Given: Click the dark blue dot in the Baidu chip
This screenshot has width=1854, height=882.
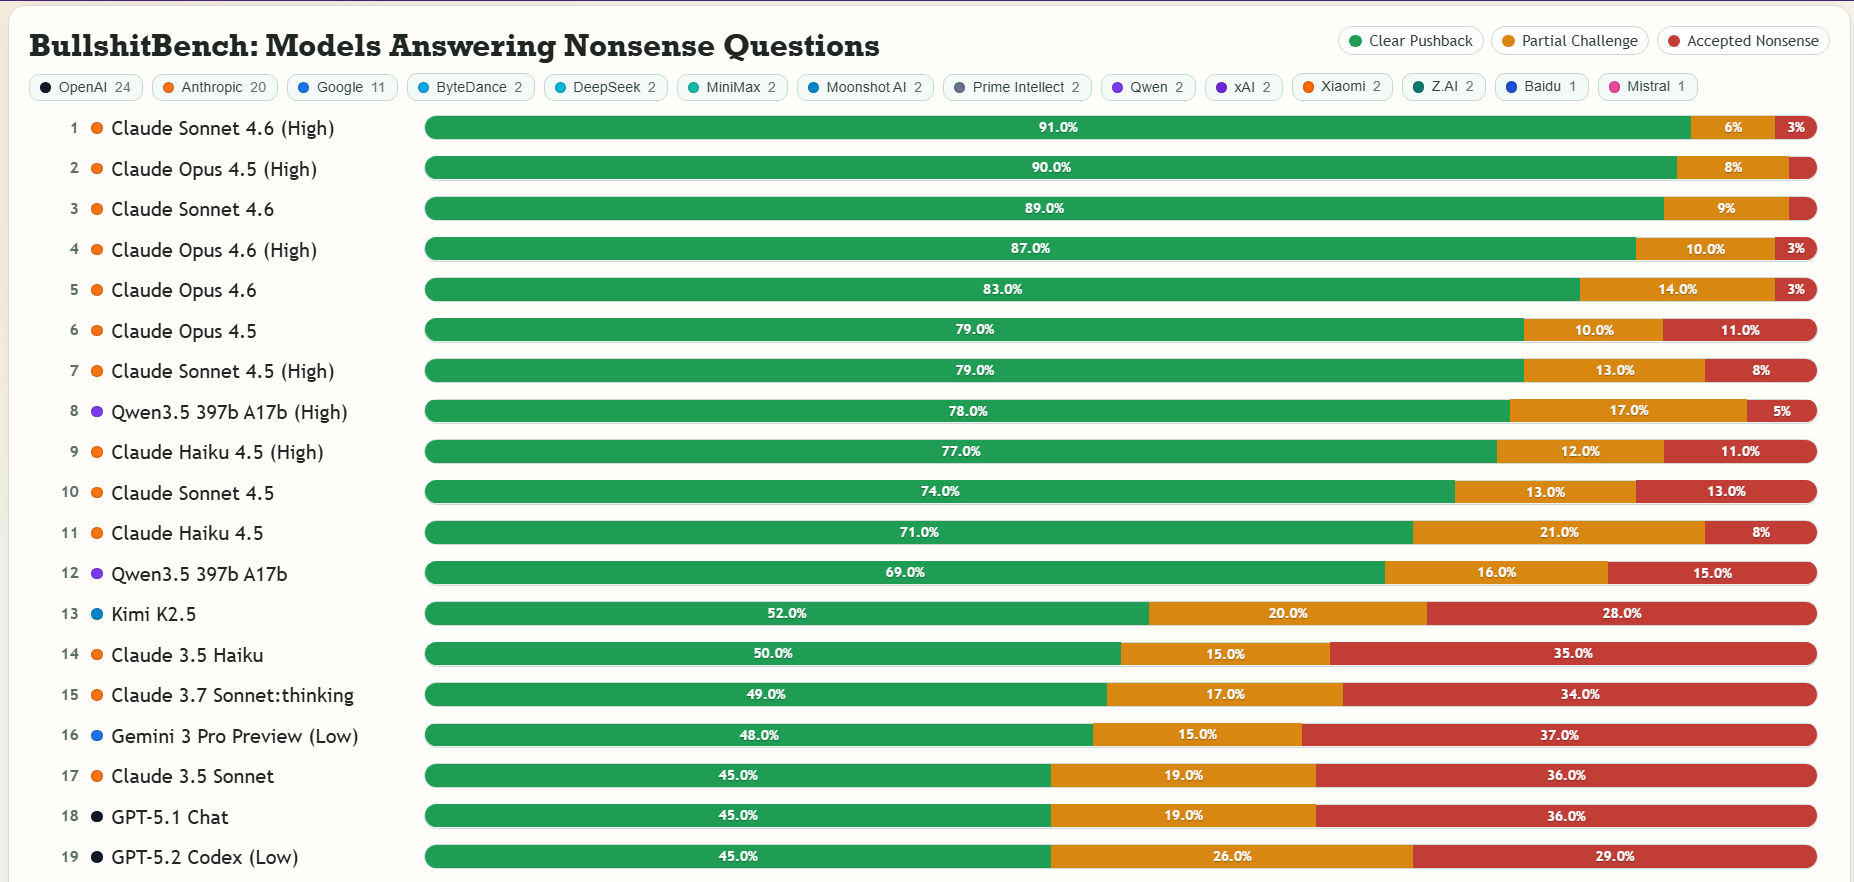Looking at the screenshot, I should [1512, 87].
